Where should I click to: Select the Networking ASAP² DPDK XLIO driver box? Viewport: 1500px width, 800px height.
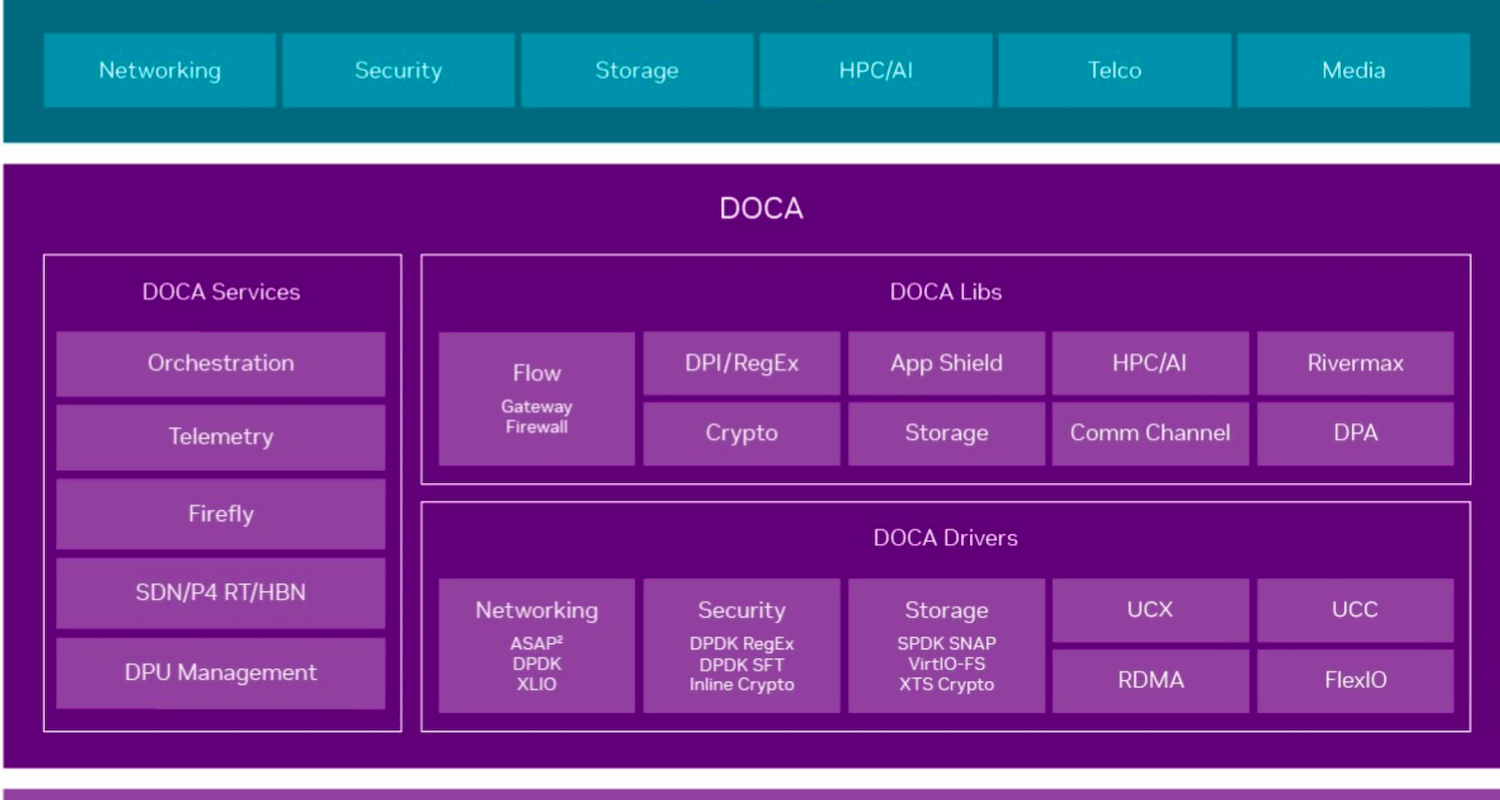537,645
